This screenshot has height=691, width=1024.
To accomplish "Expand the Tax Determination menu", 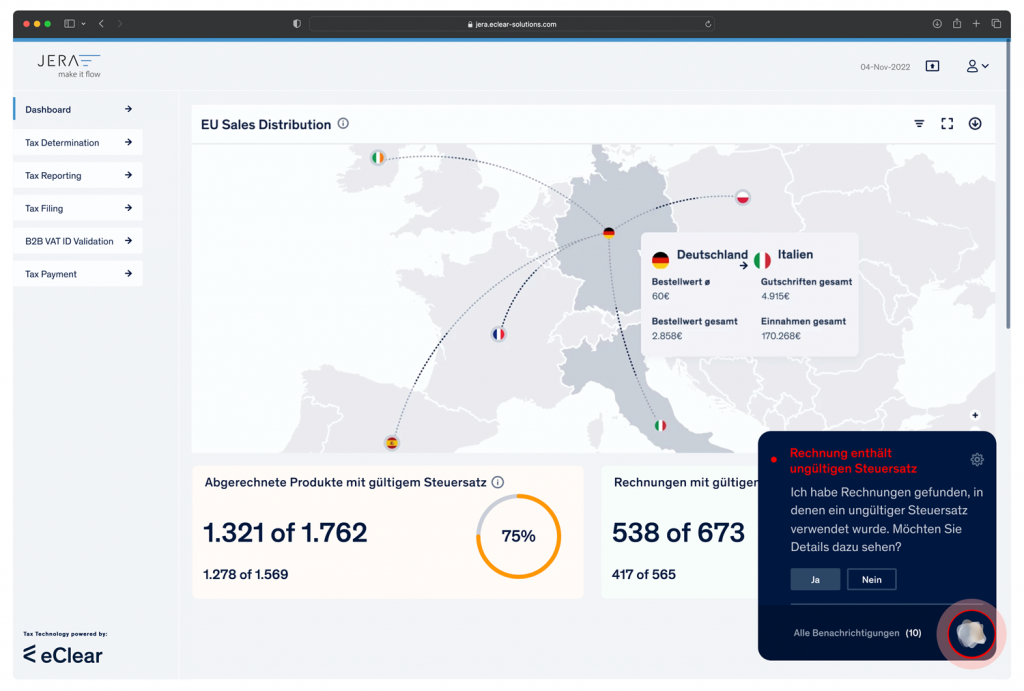I will tap(77, 142).
